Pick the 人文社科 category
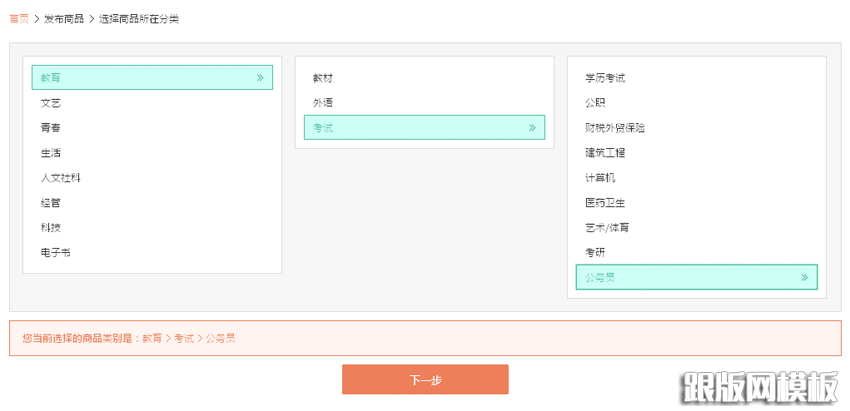The height and width of the screenshot is (411, 850). click(61, 178)
